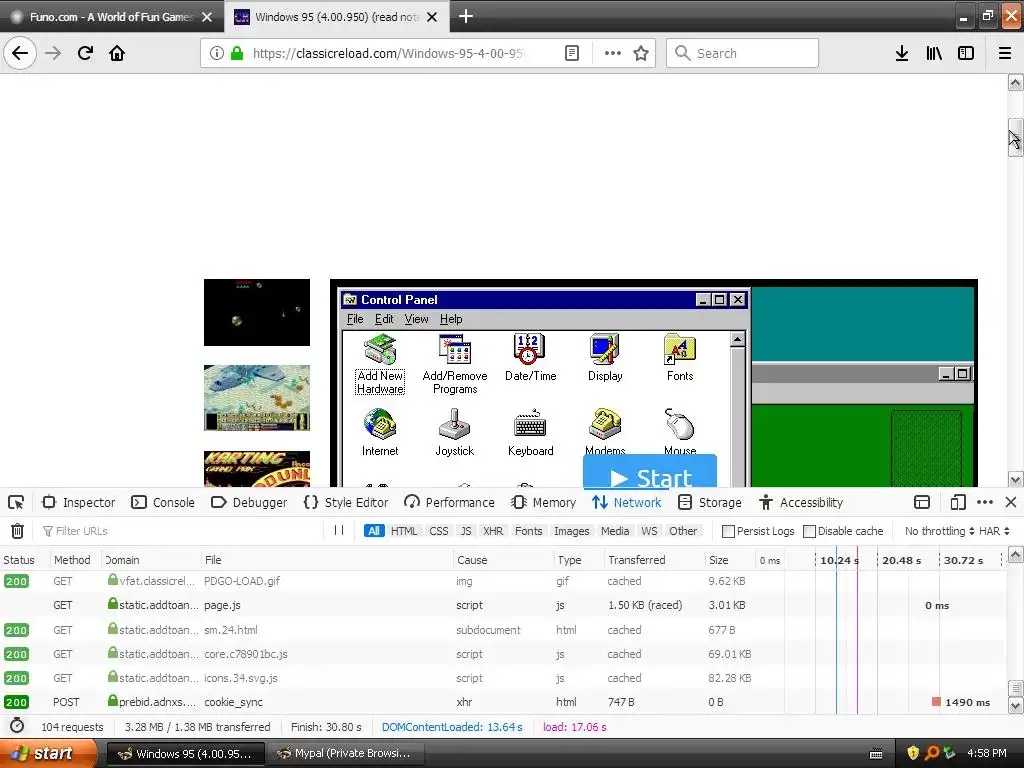Switch to Mypal Private Browsing taskbar item
The width and height of the screenshot is (1024, 768).
(x=346, y=754)
